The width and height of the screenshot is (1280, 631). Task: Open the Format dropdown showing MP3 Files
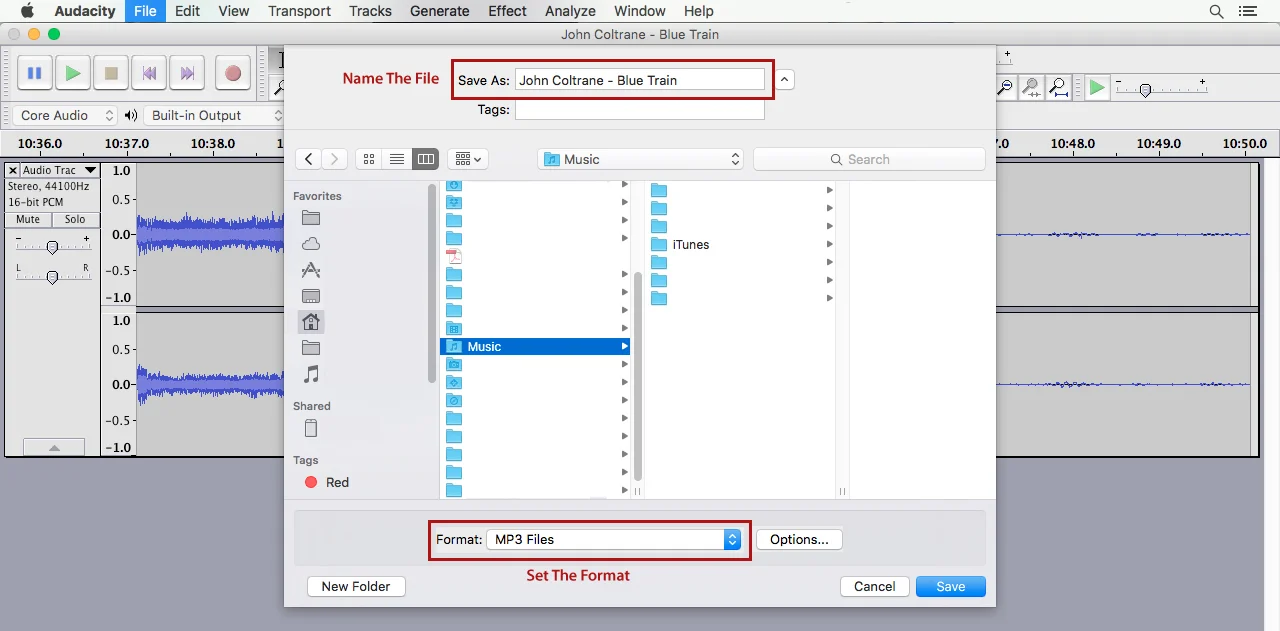[615, 538]
